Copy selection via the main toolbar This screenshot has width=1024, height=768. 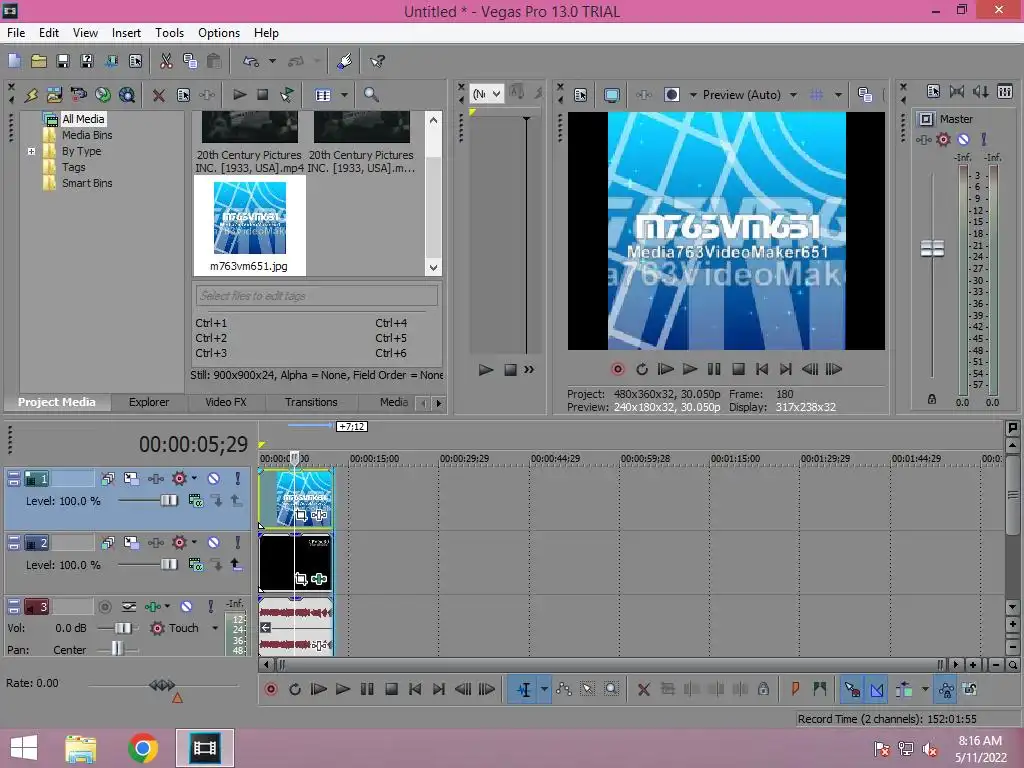[190, 61]
